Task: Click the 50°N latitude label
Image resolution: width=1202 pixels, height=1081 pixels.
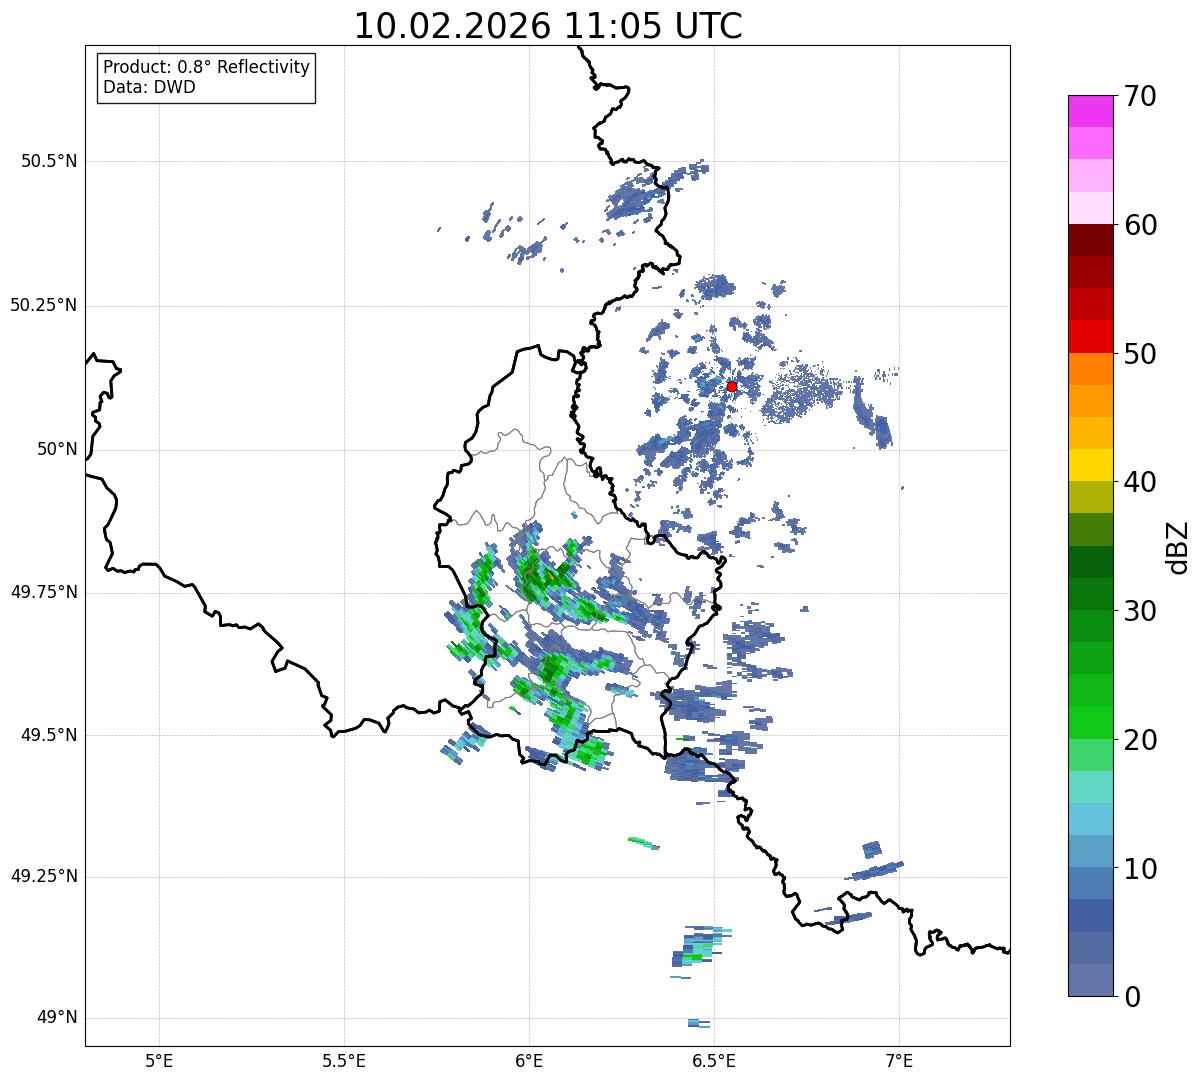Action: click(57, 449)
